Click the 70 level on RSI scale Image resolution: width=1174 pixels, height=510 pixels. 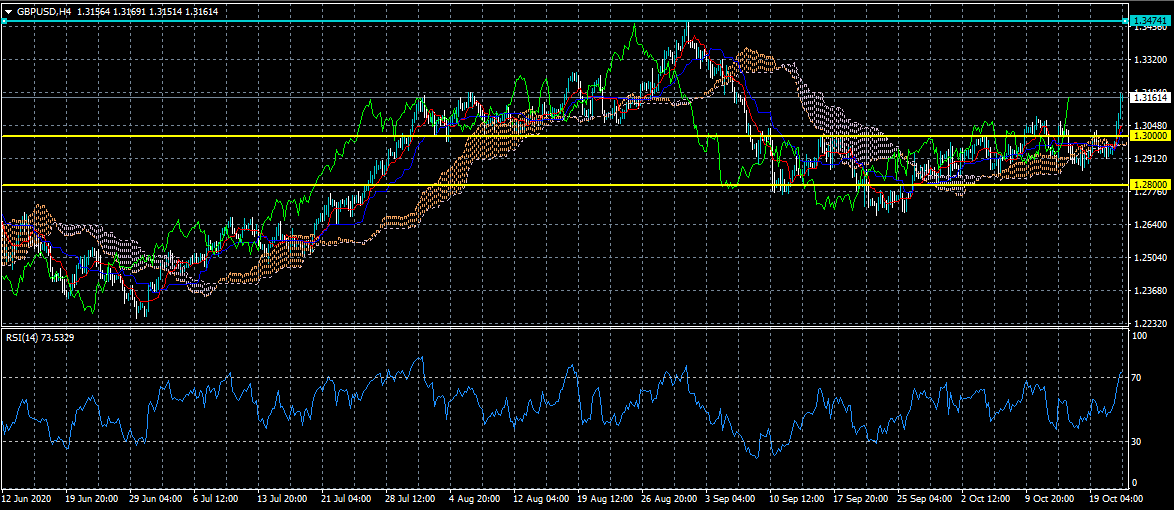click(1136, 378)
